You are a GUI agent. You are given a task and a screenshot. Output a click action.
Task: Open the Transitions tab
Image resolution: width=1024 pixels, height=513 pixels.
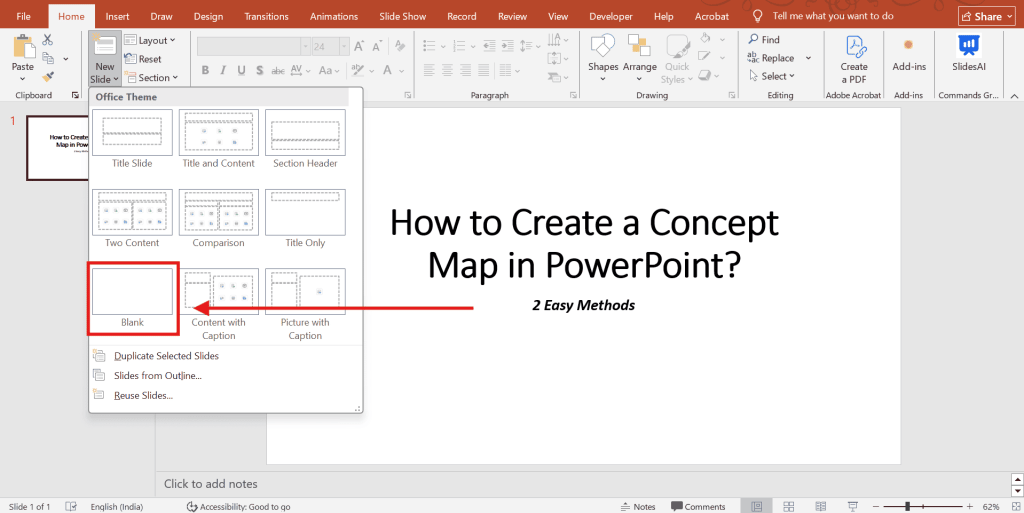coord(265,16)
